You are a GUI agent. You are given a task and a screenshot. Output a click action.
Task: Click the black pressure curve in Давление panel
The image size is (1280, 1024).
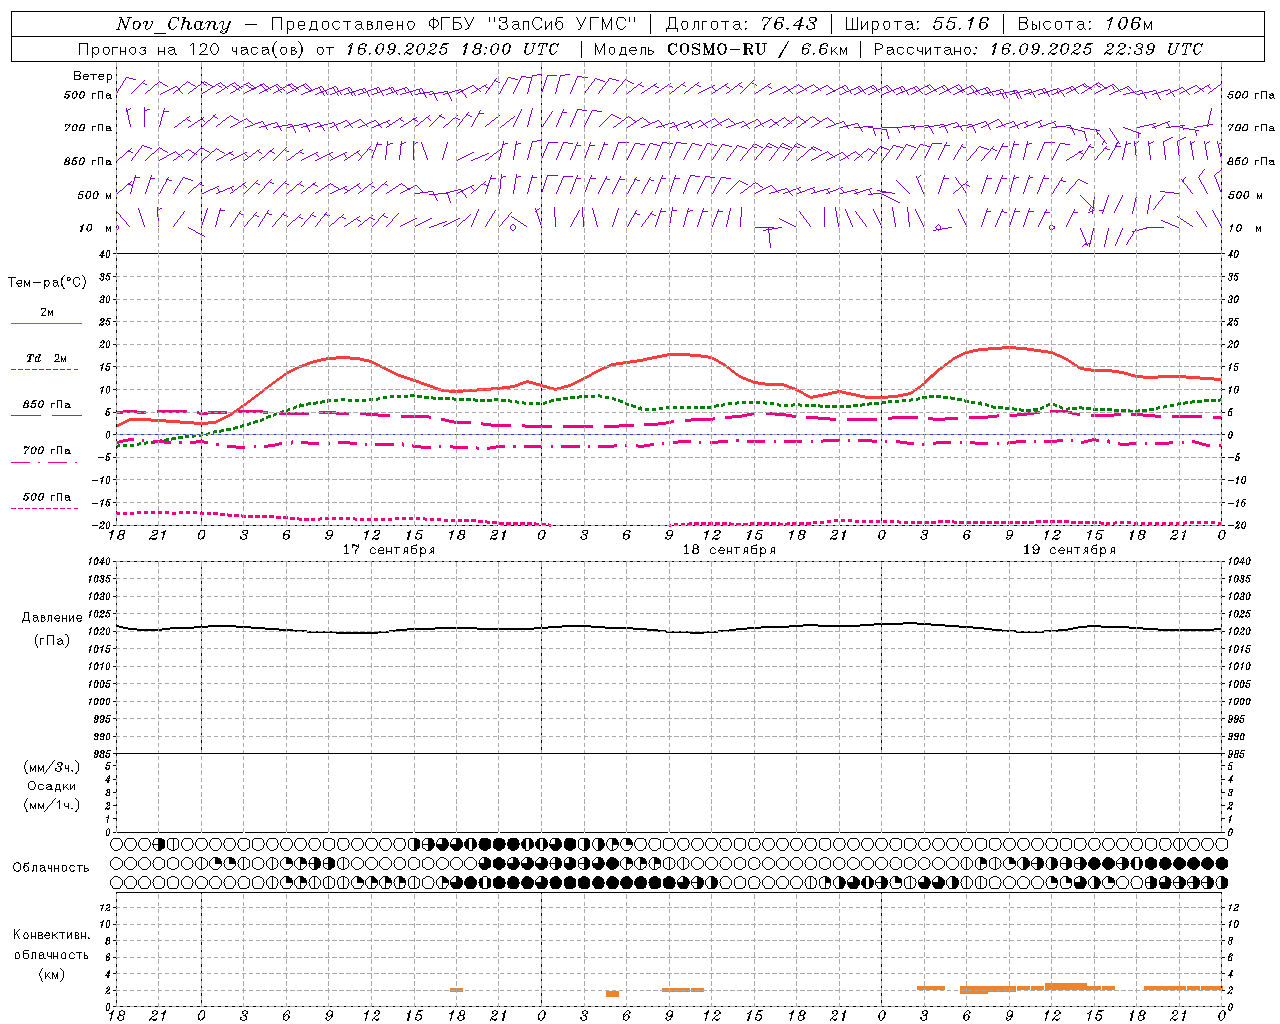click(x=668, y=630)
